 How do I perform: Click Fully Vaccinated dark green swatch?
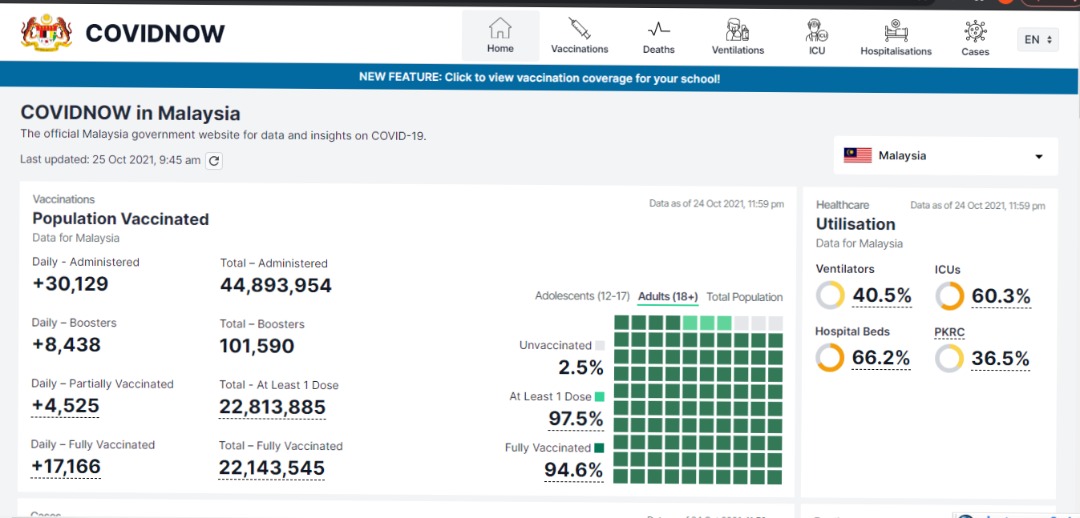(x=599, y=448)
